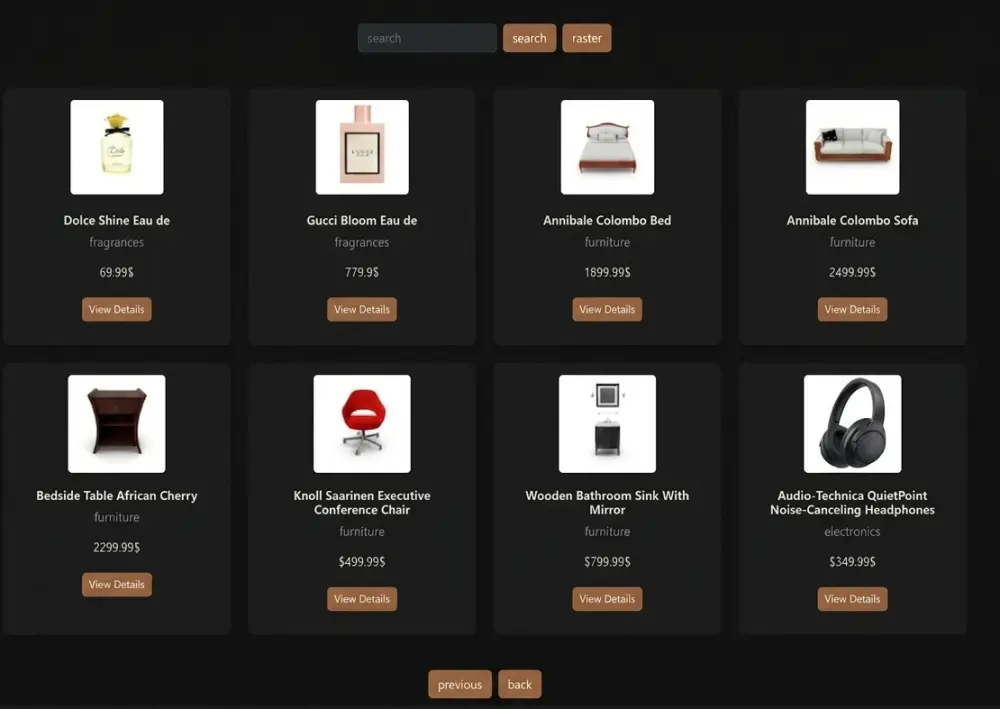Click the $499.99$ price
Image resolution: width=1000 pixels, height=709 pixels.
(362, 562)
